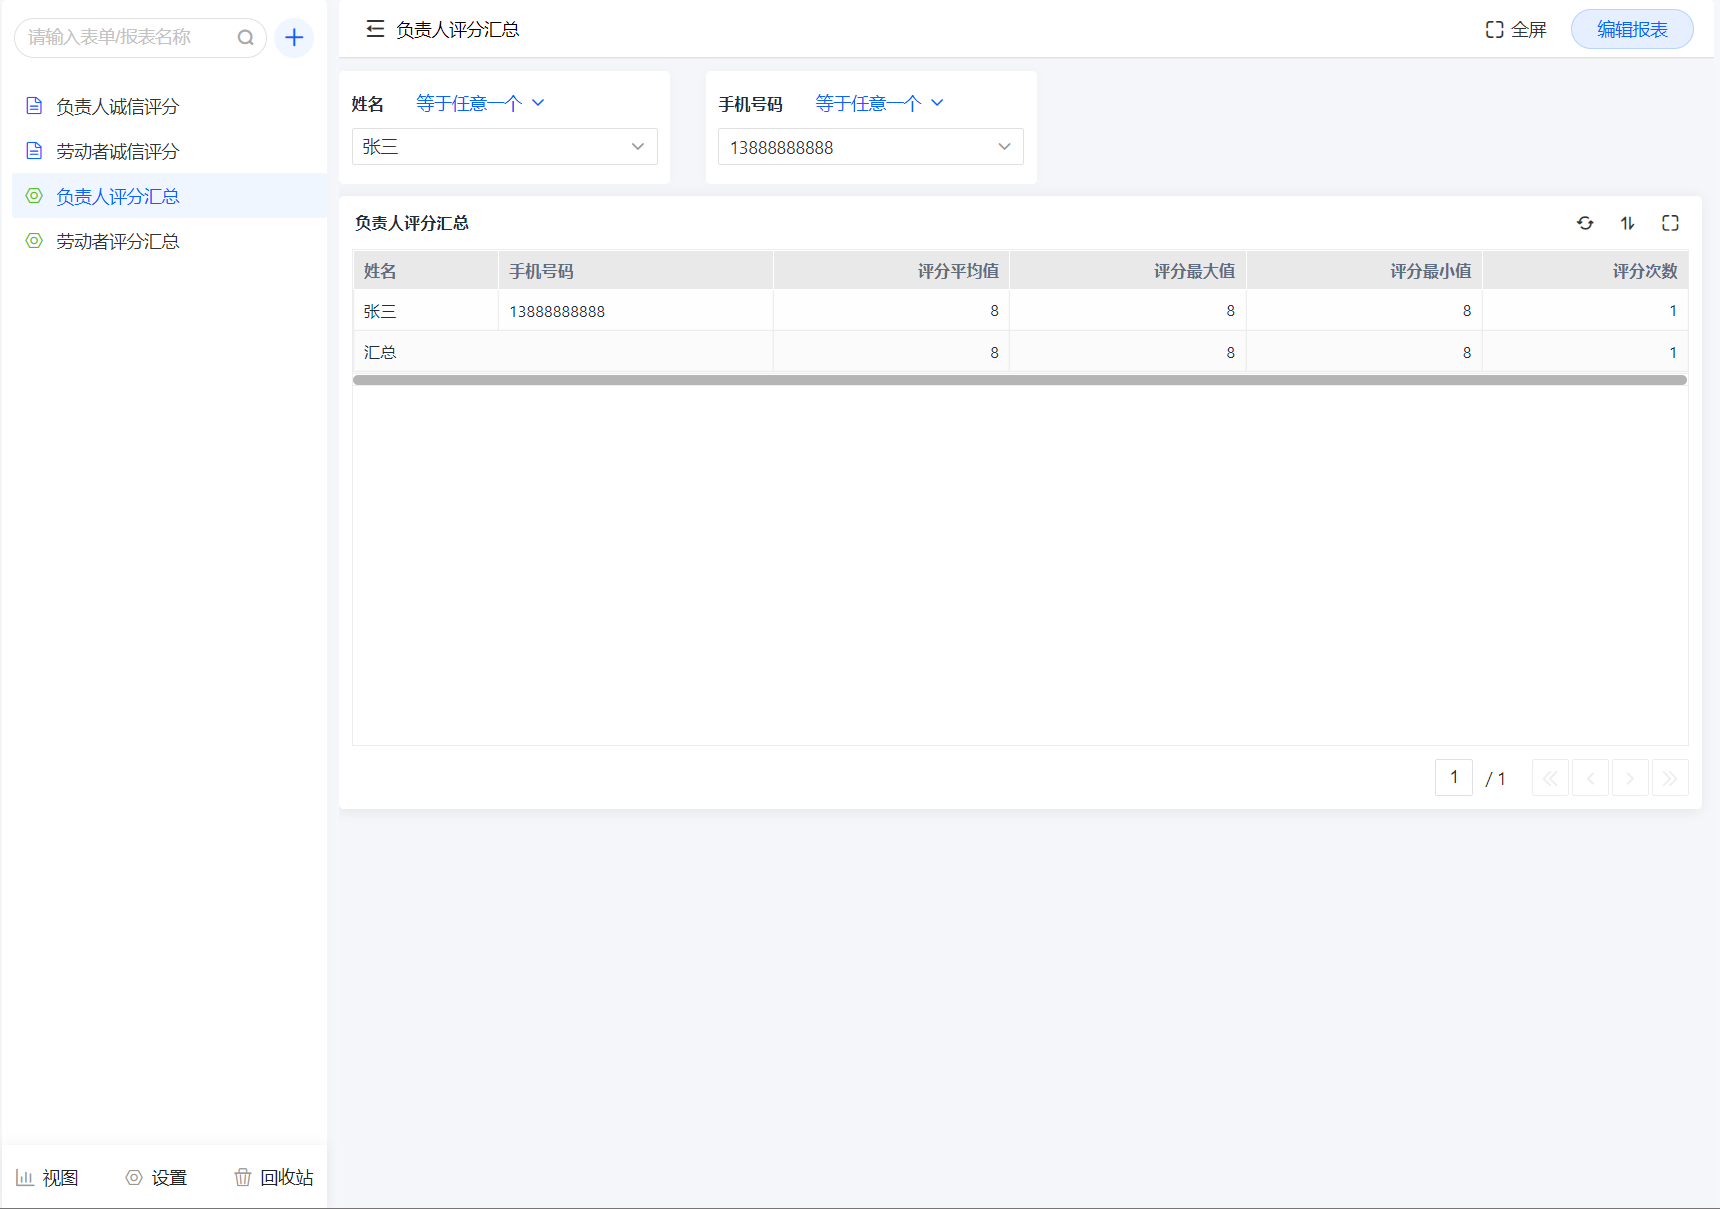Click the page number input field

(1453, 778)
